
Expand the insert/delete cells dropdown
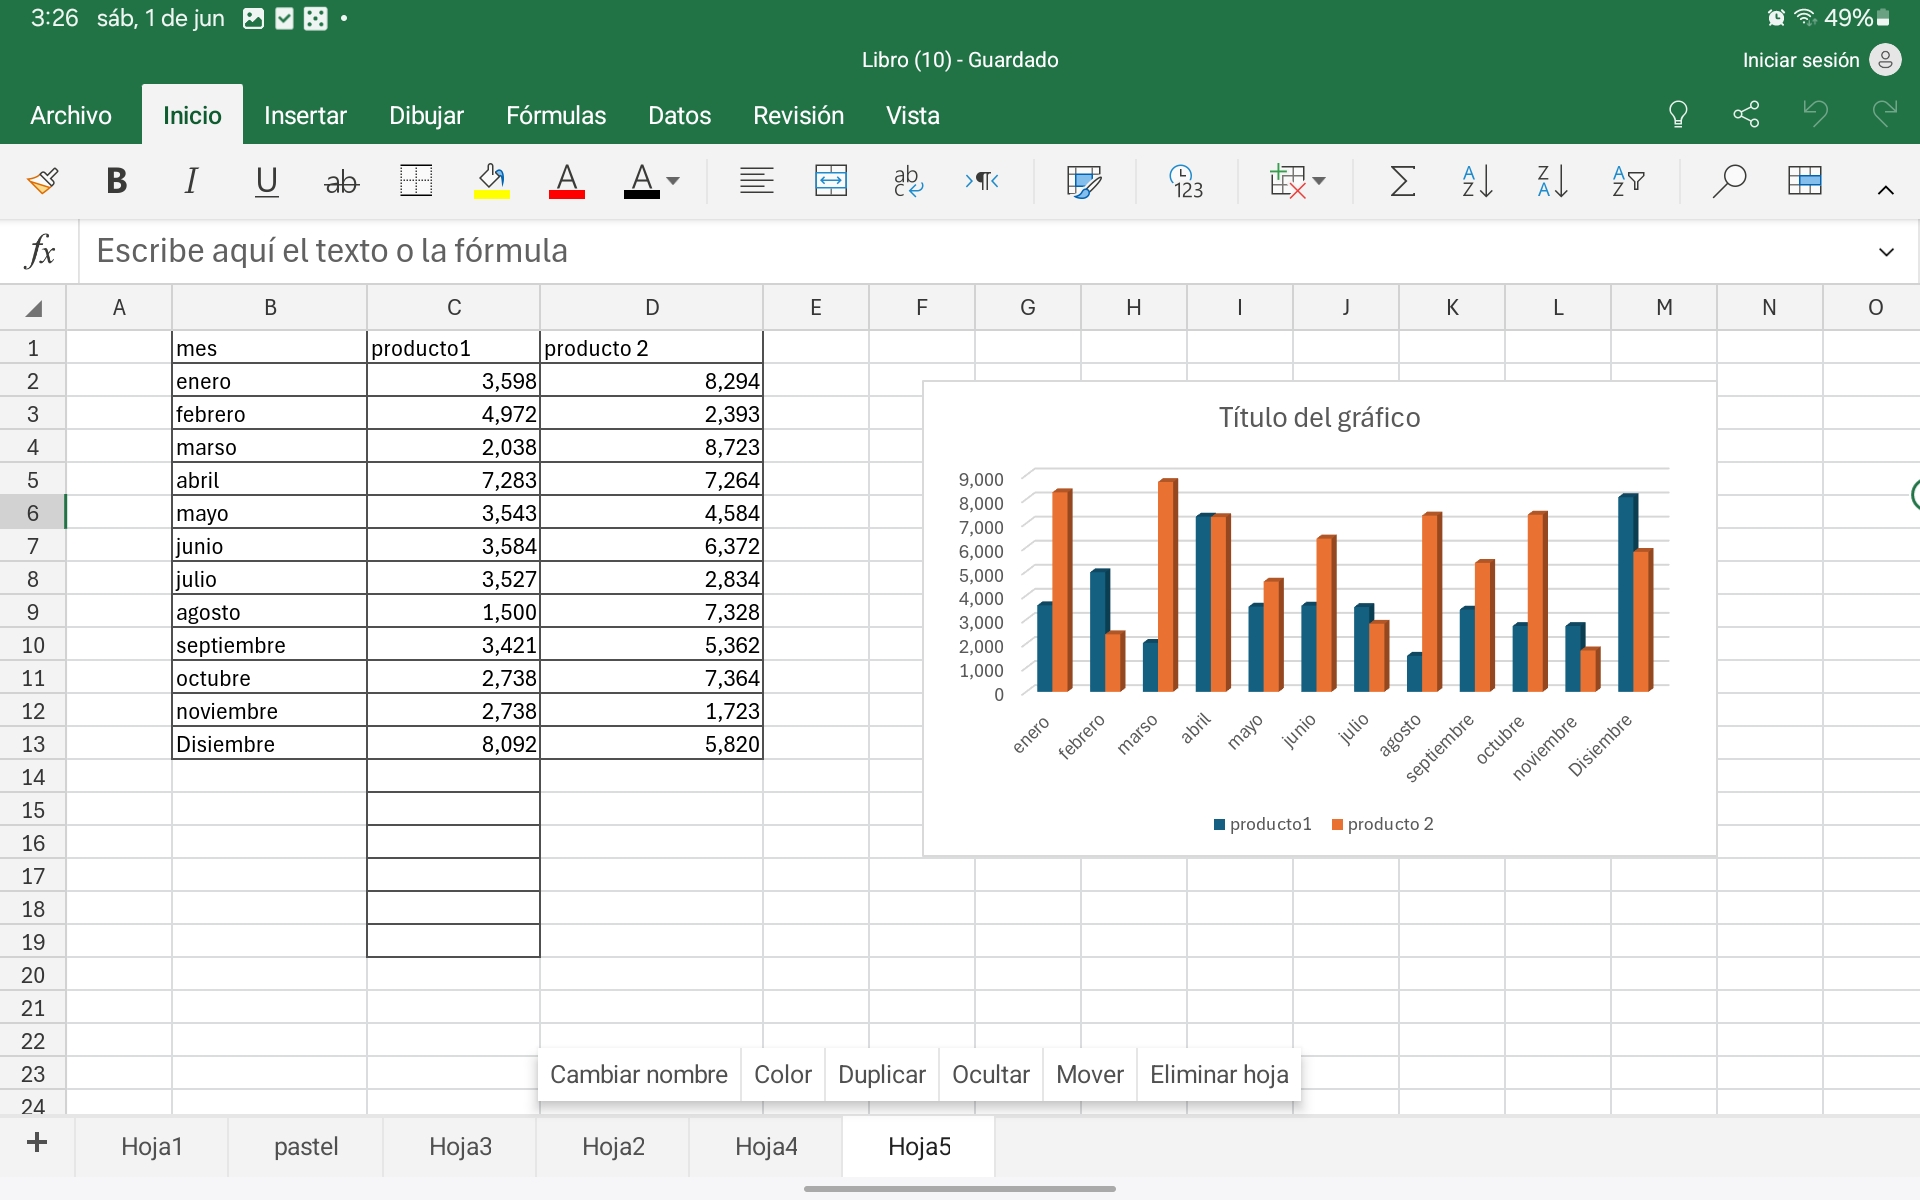pos(1319,181)
